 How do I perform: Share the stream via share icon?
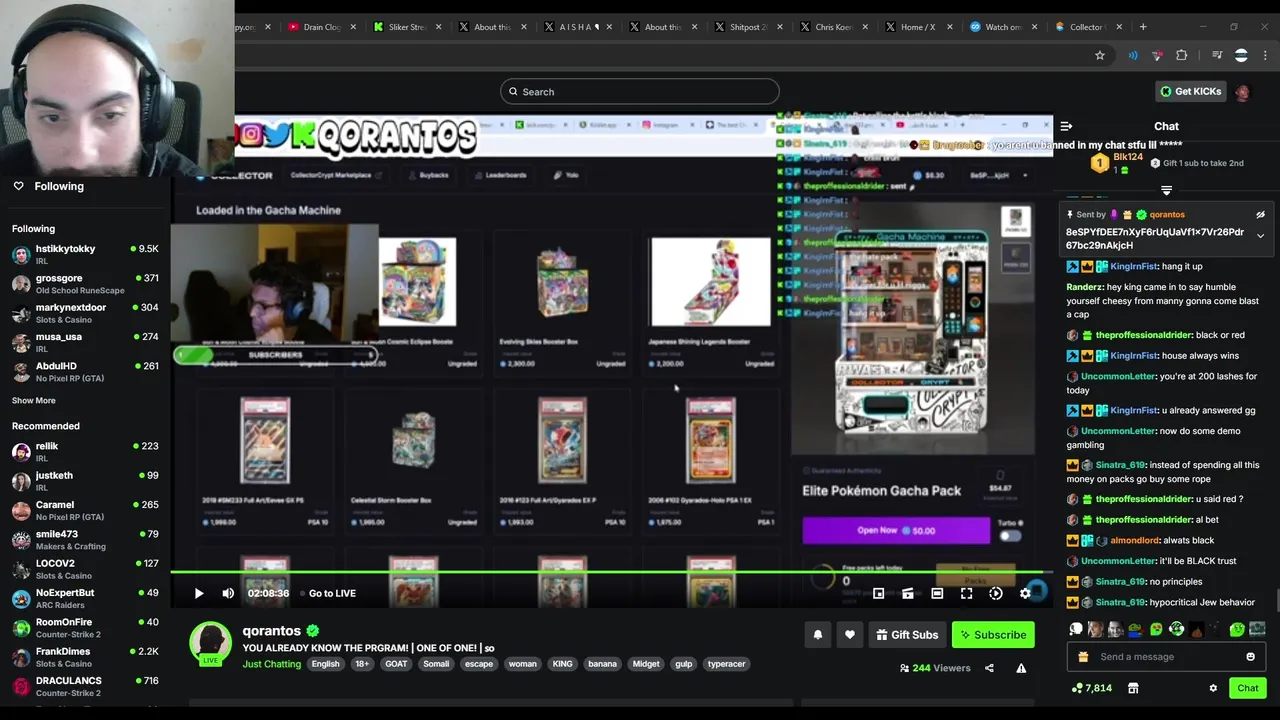pos(989,668)
